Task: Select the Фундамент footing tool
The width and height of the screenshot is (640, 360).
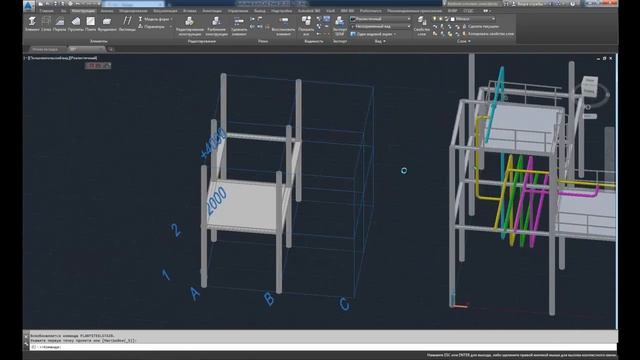Action: (107, 24)
